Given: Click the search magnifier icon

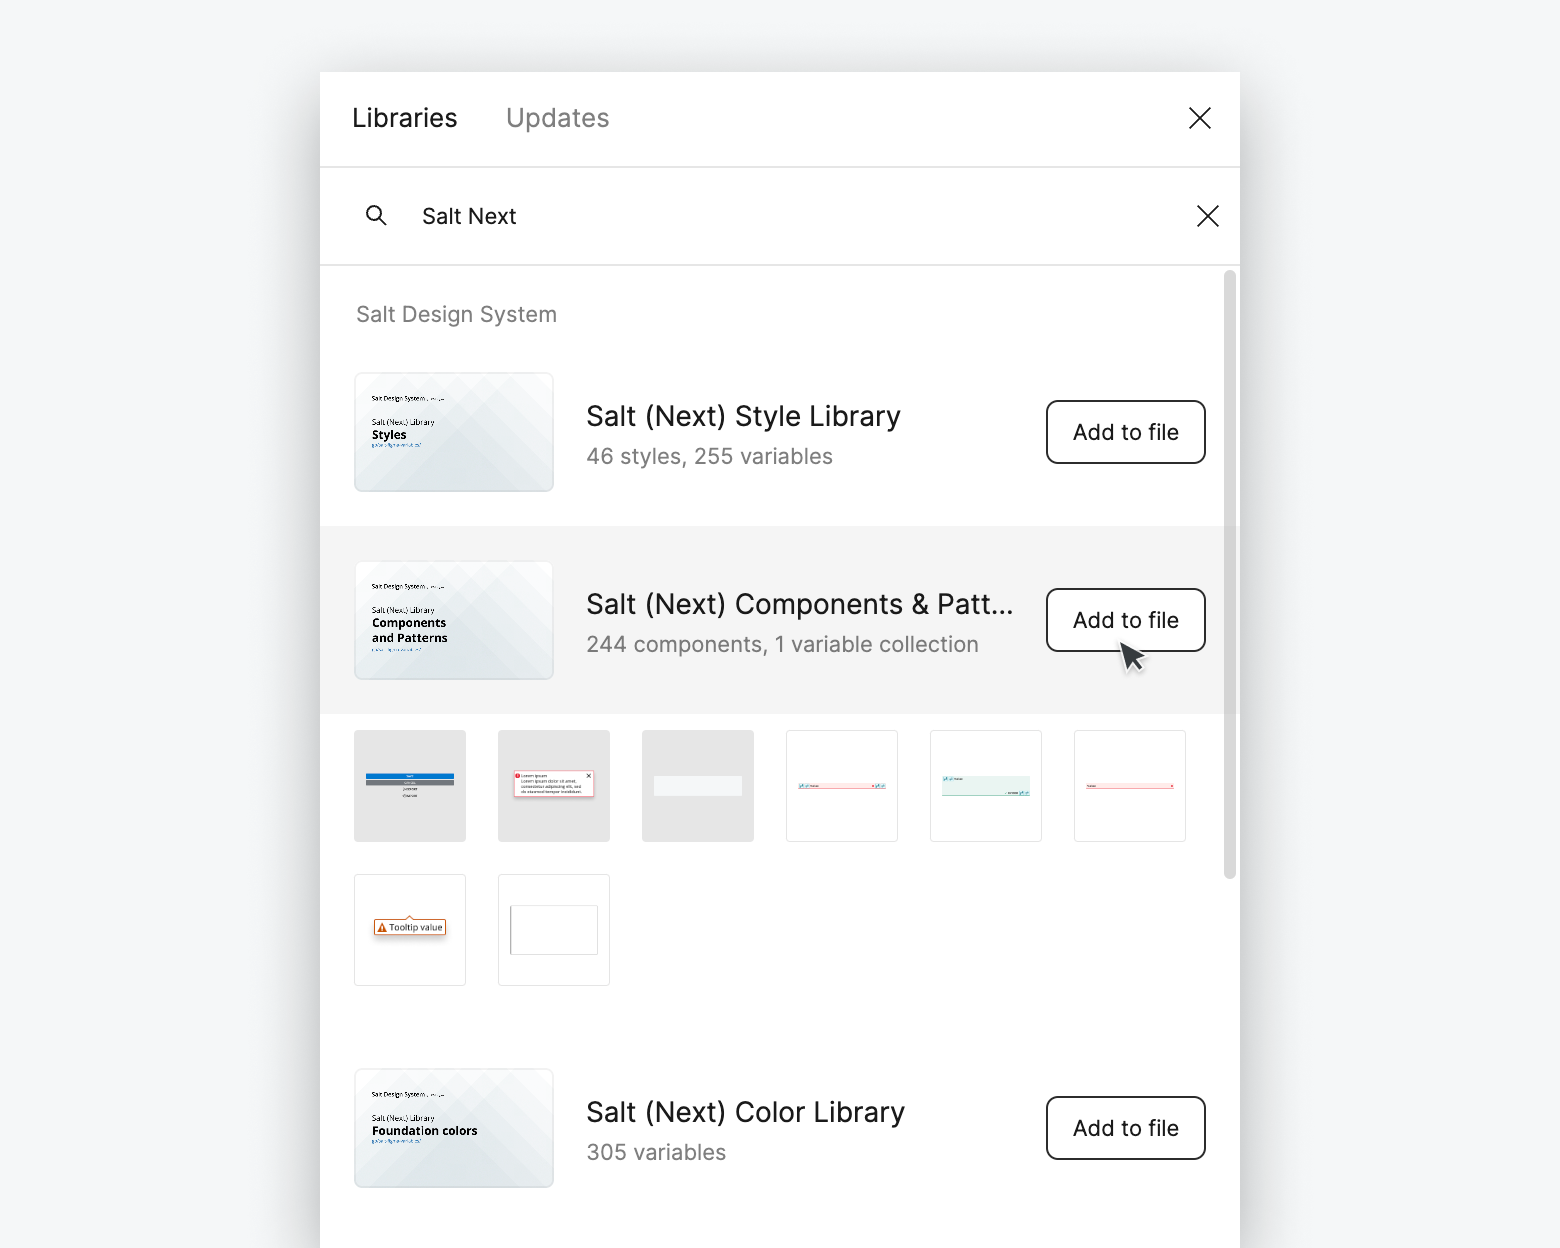Looking at the screenshot, I should pos(377,216).
